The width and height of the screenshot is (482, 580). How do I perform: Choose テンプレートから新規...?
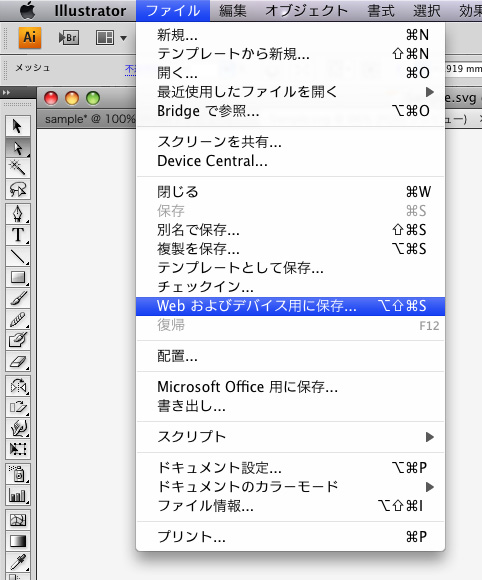pyautogui.click(x=290, y=54)
